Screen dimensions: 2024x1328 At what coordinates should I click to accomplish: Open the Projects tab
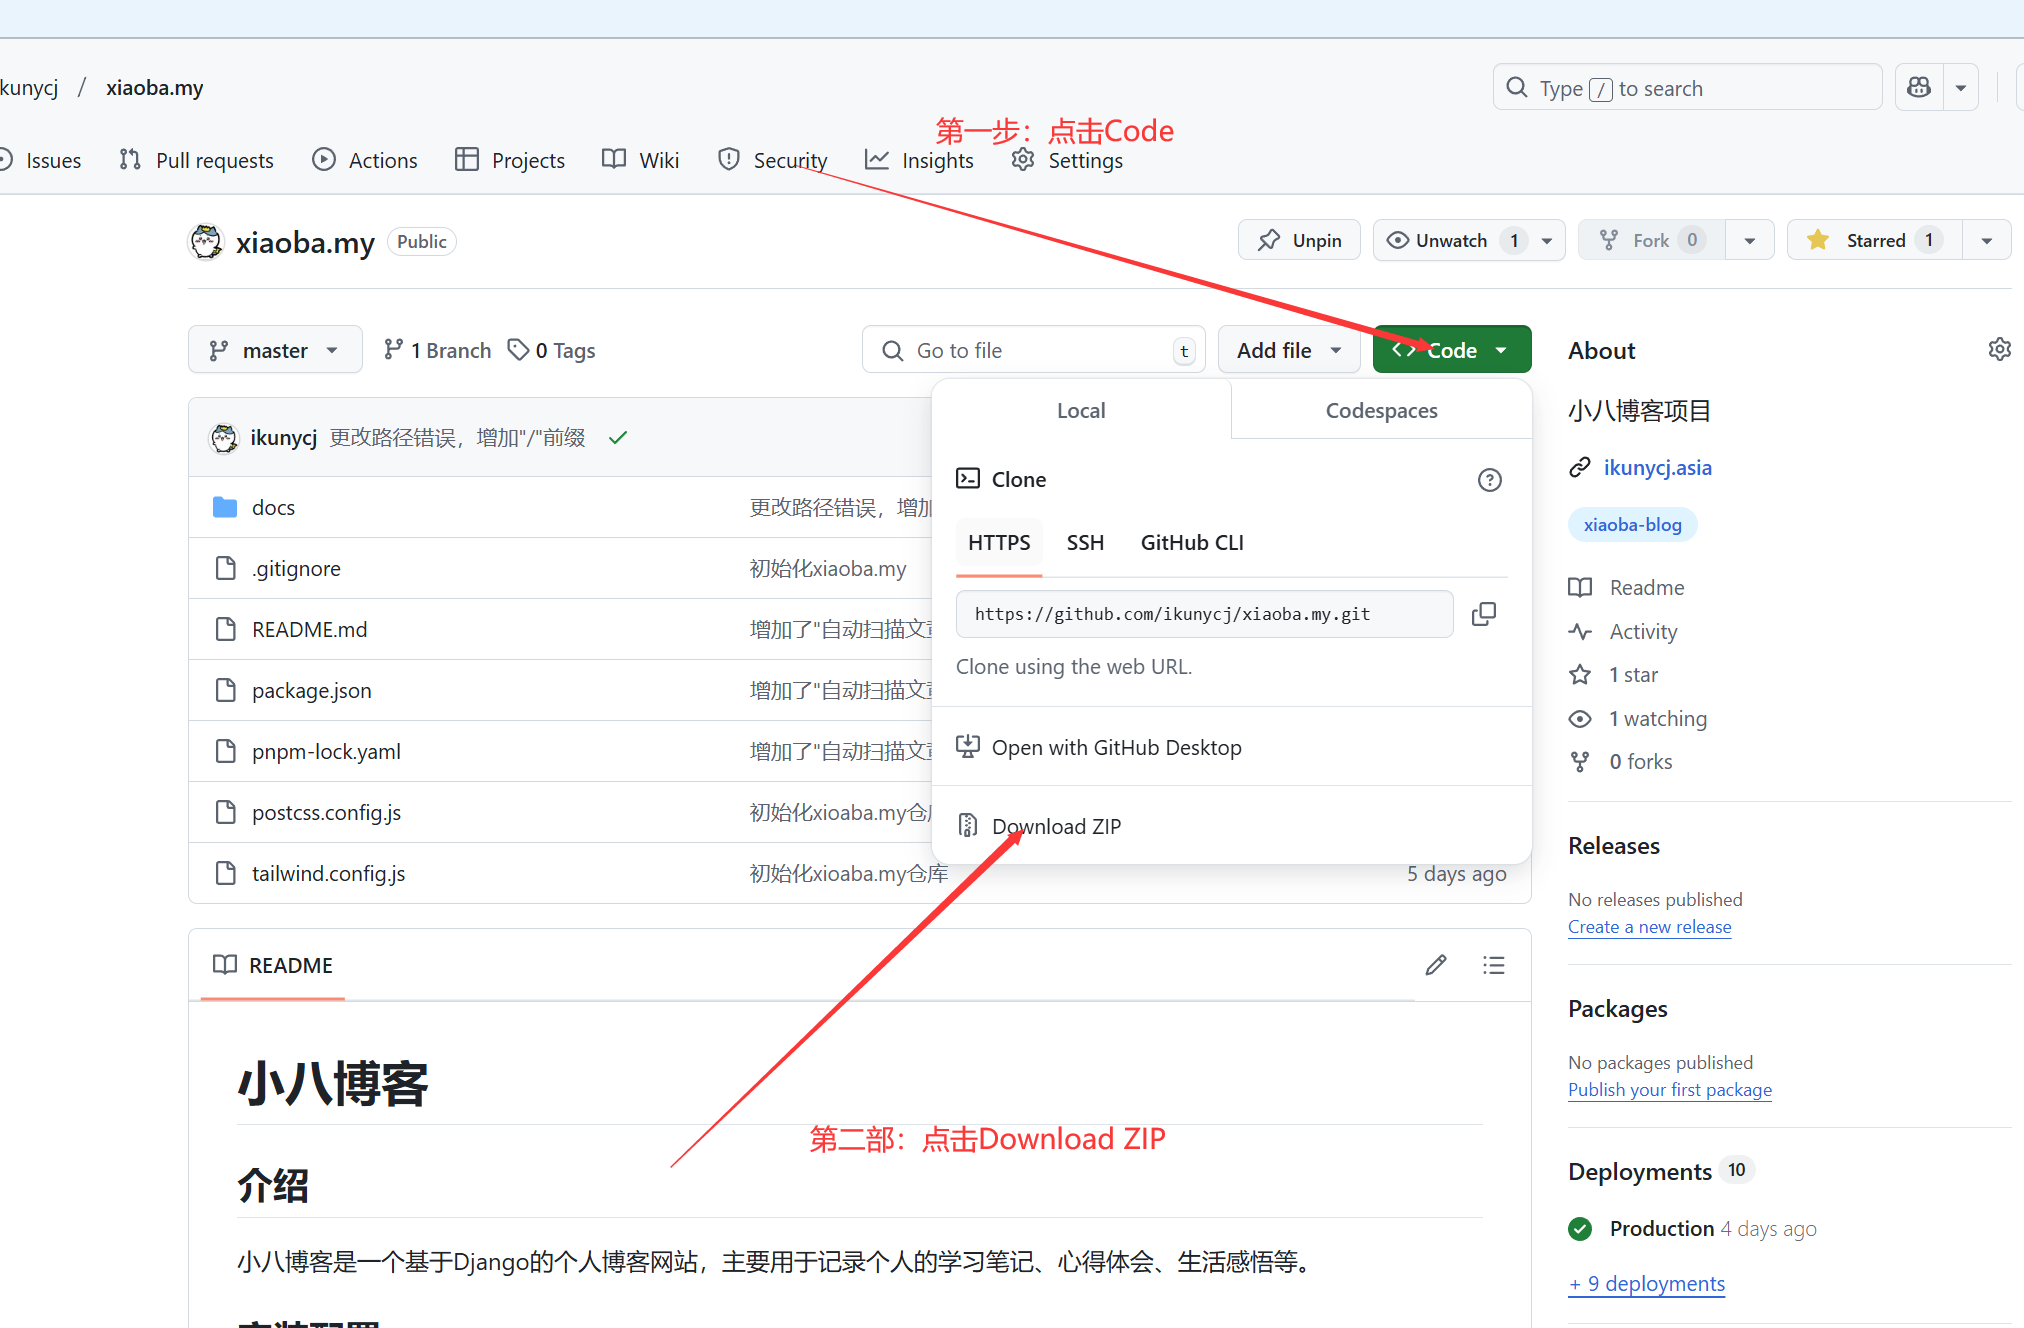pyautogui.click(x=510, y=160)
